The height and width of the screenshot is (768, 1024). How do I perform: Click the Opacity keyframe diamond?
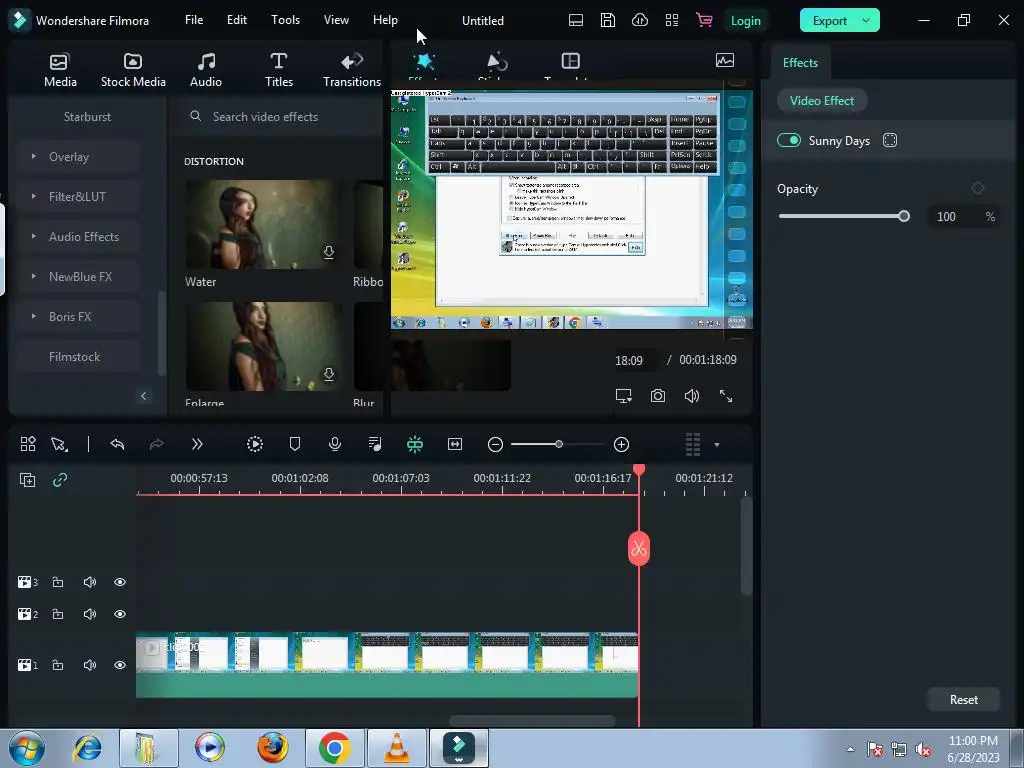coord(978,189)
